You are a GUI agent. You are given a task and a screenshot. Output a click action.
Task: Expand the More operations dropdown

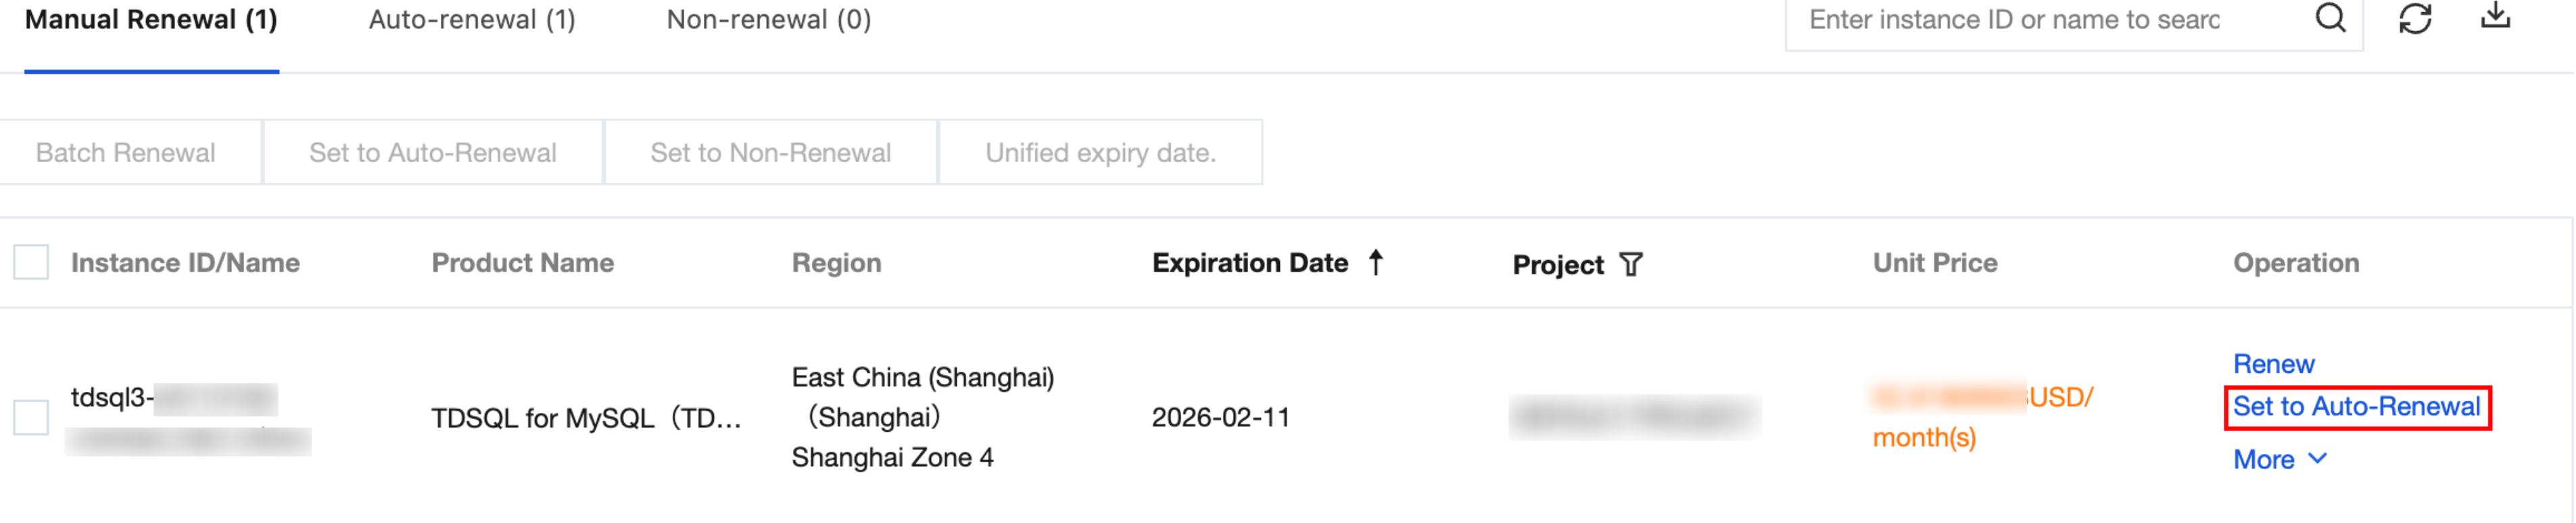pyautogui.click(x=2280, y=459)
